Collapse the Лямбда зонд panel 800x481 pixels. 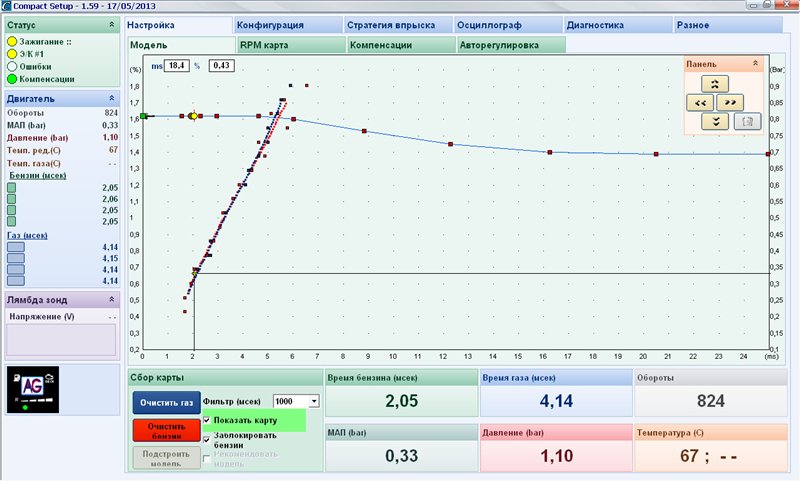coord(111,299)
